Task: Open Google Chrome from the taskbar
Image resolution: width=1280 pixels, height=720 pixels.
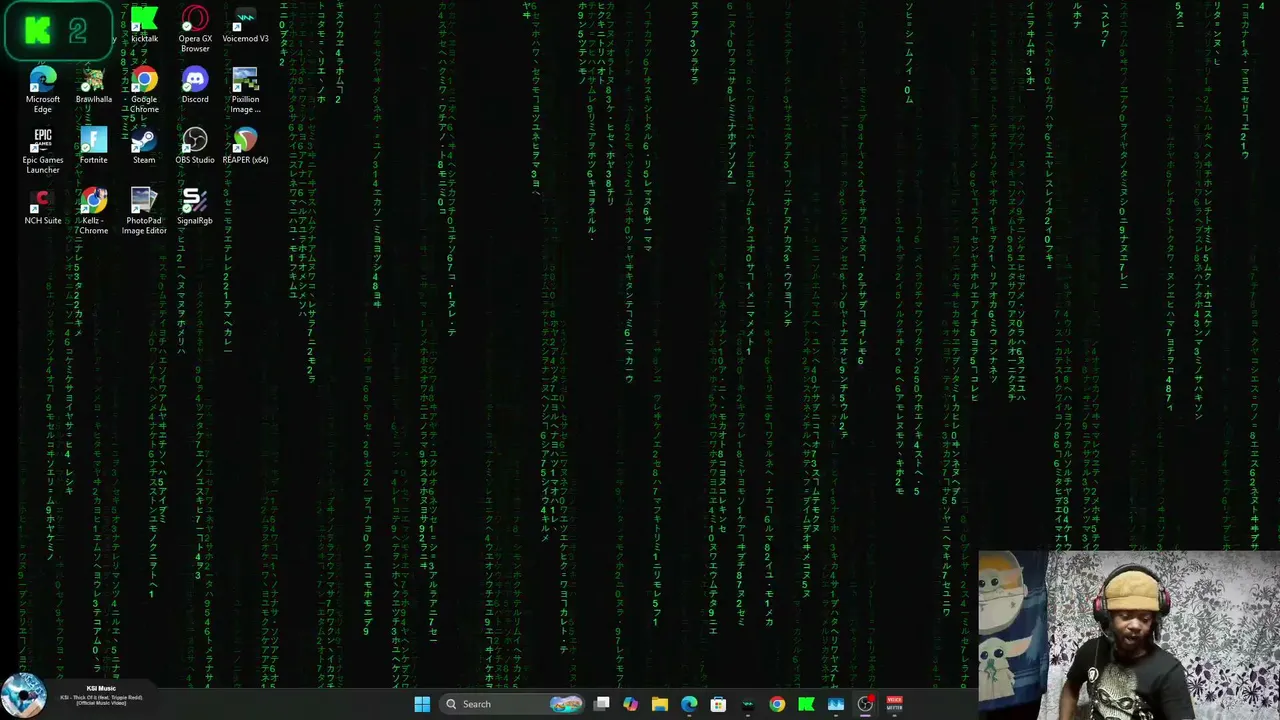Action: 777,704
